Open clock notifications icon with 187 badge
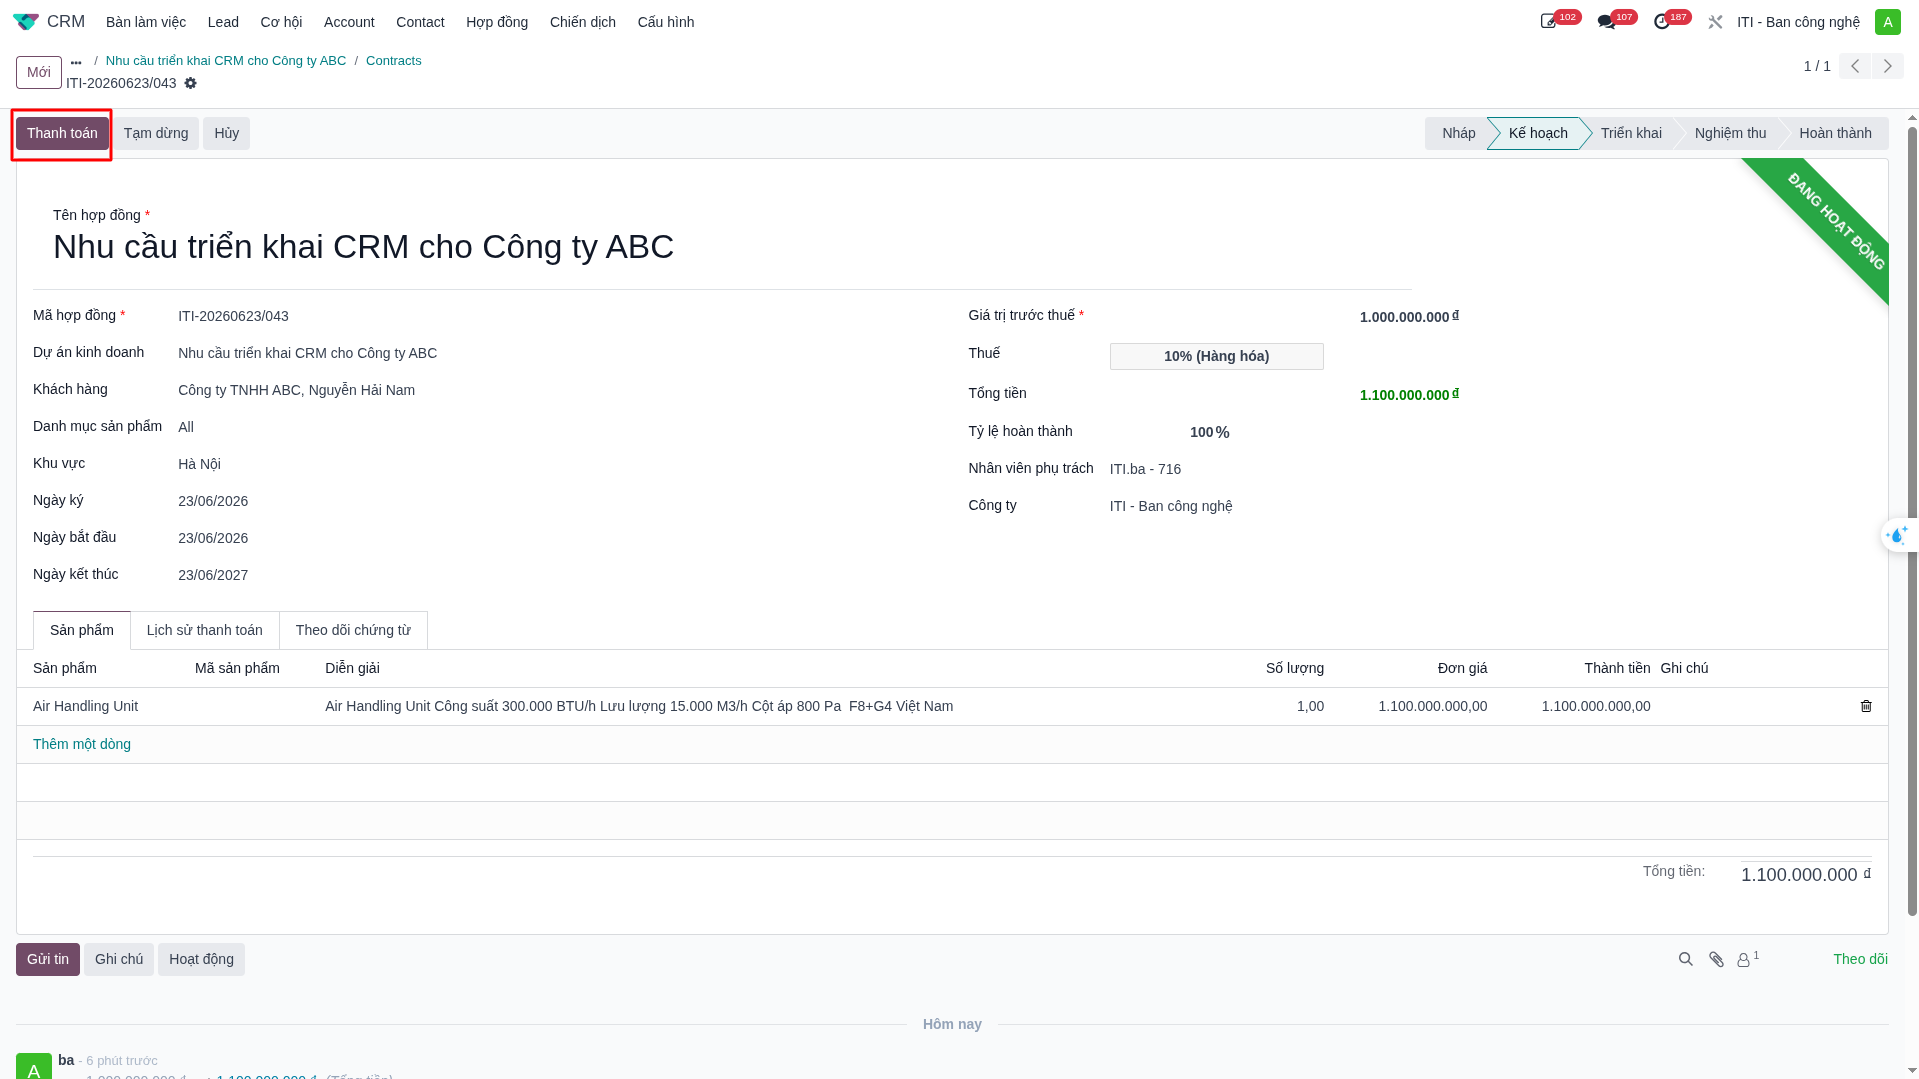Image resolution: width=1919 pixels, height=1079 pixels. click(x=1662, y=22)
